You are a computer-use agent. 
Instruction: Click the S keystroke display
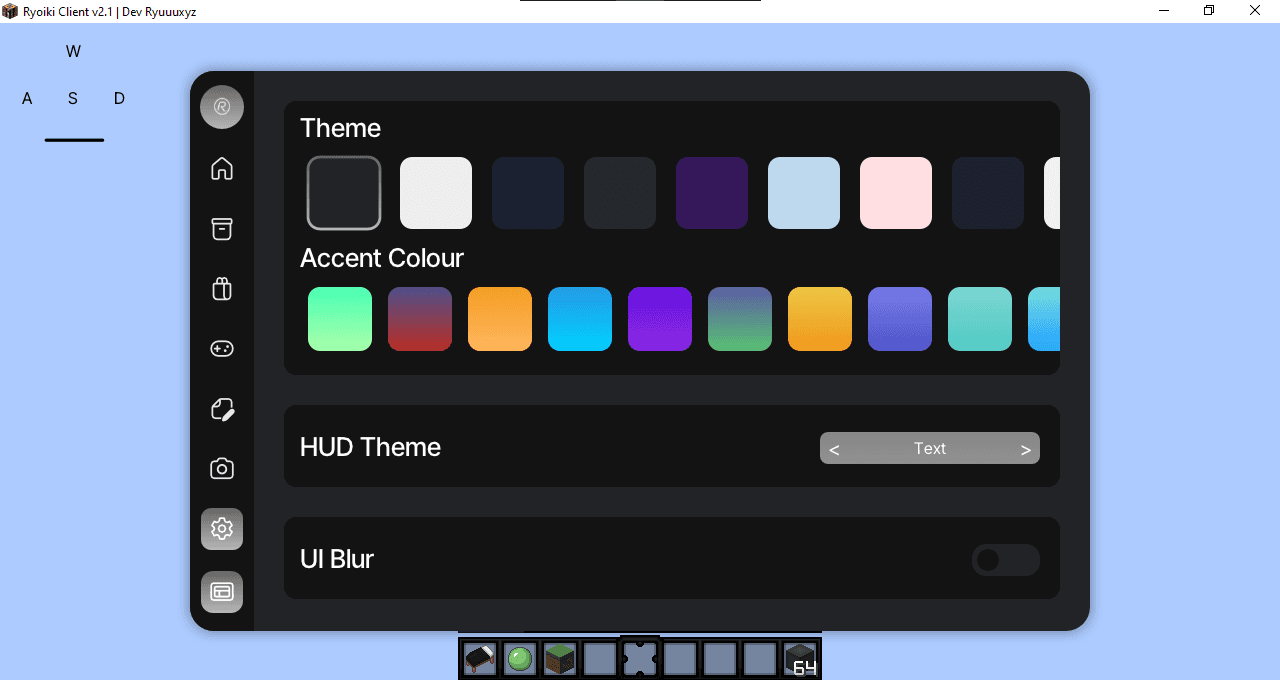[x=73, y=98]
